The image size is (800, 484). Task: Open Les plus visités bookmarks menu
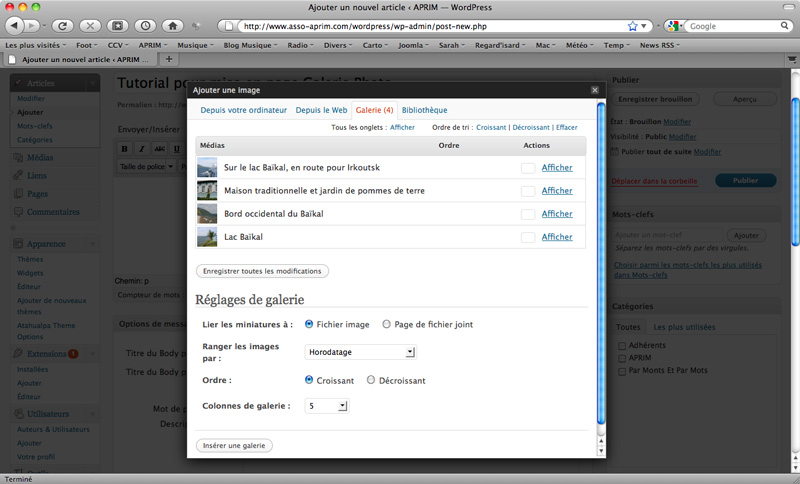pyautogui.click(x=36, y=45)
